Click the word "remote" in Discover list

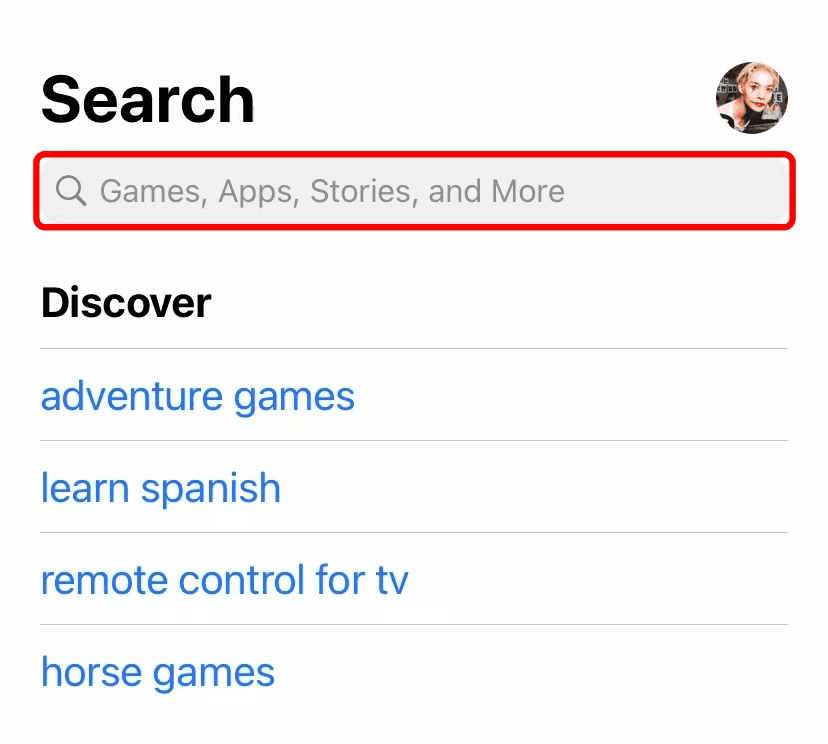point(104,581)
